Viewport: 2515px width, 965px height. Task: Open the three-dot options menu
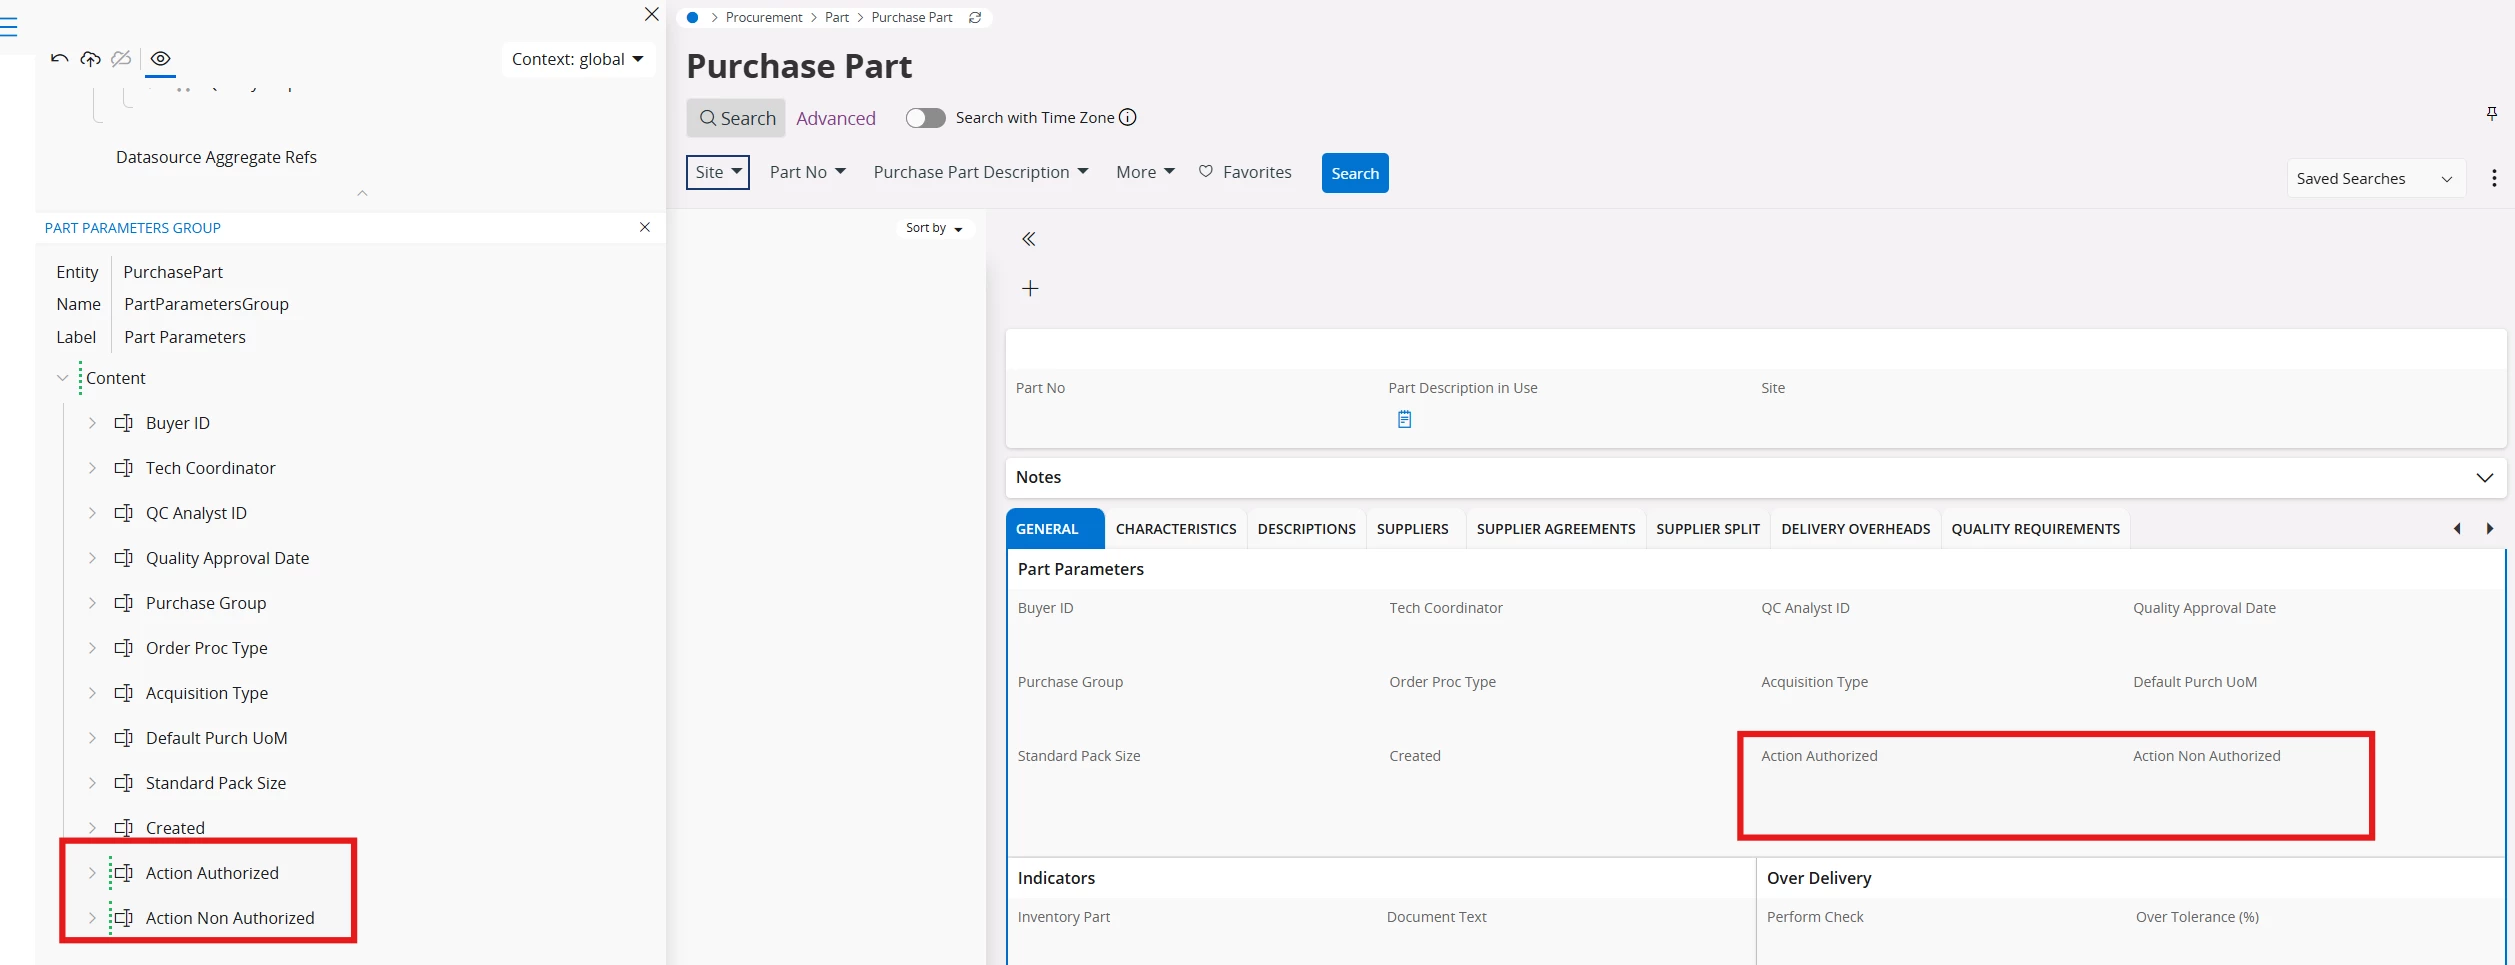pyautogui.click(x=2493, y=178)
